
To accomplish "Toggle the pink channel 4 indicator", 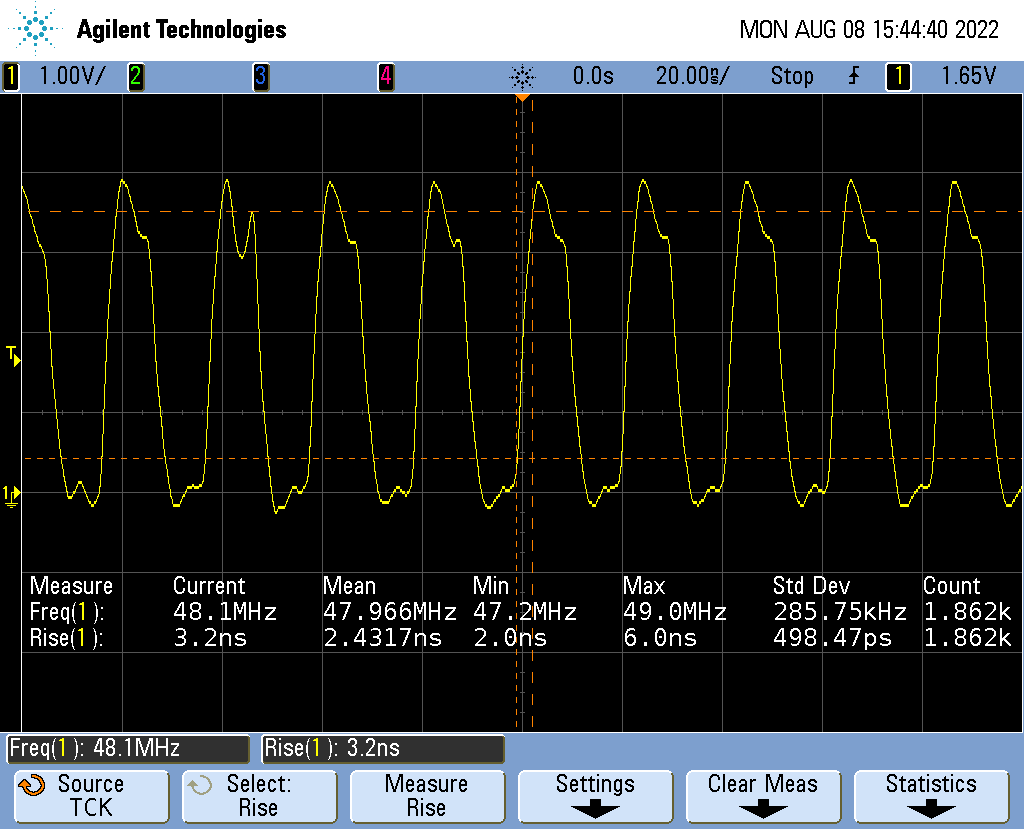I will (385, 76).
